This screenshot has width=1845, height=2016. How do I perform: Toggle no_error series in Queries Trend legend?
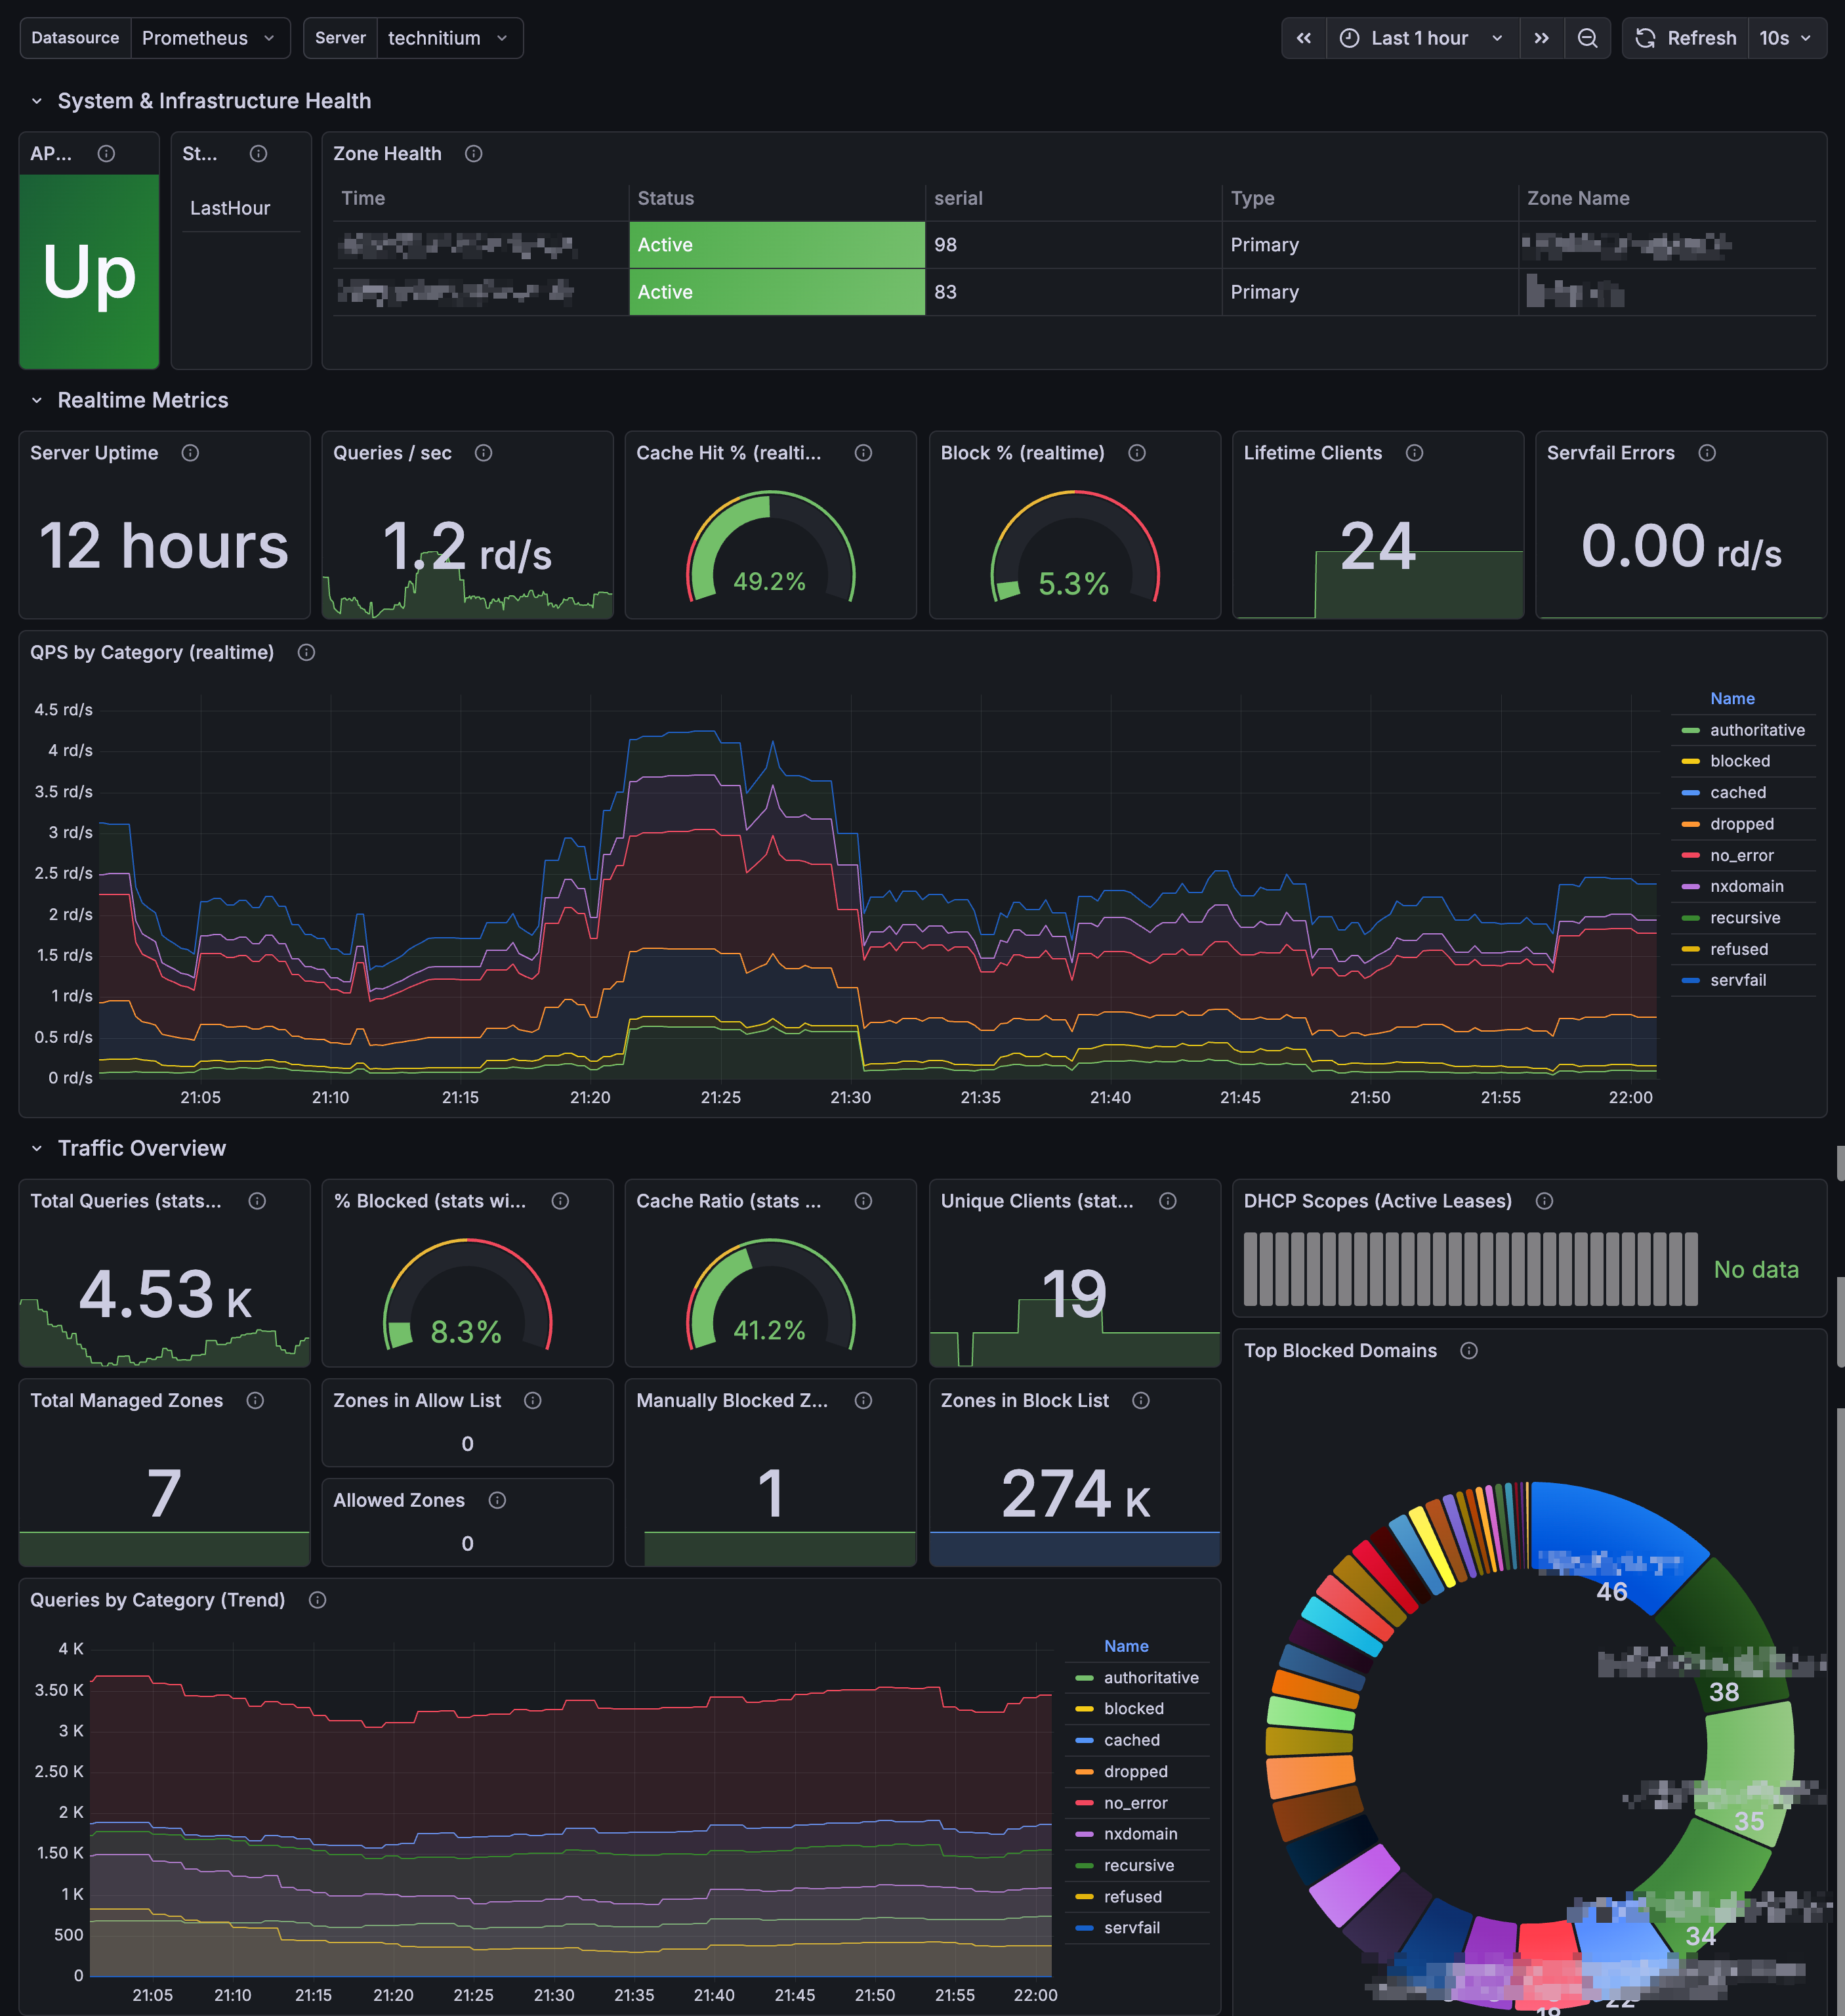pos(1134,1803)
